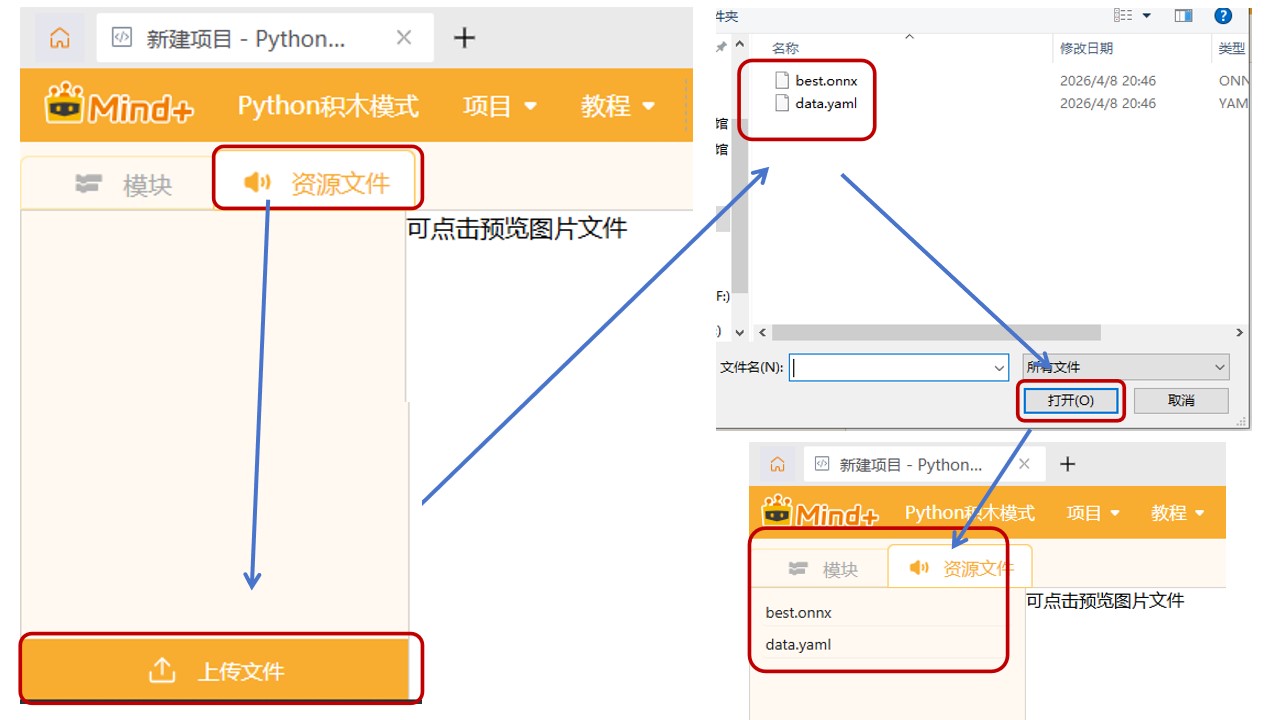Click the 打开(O) button in the dialog

coord(1070,400)
